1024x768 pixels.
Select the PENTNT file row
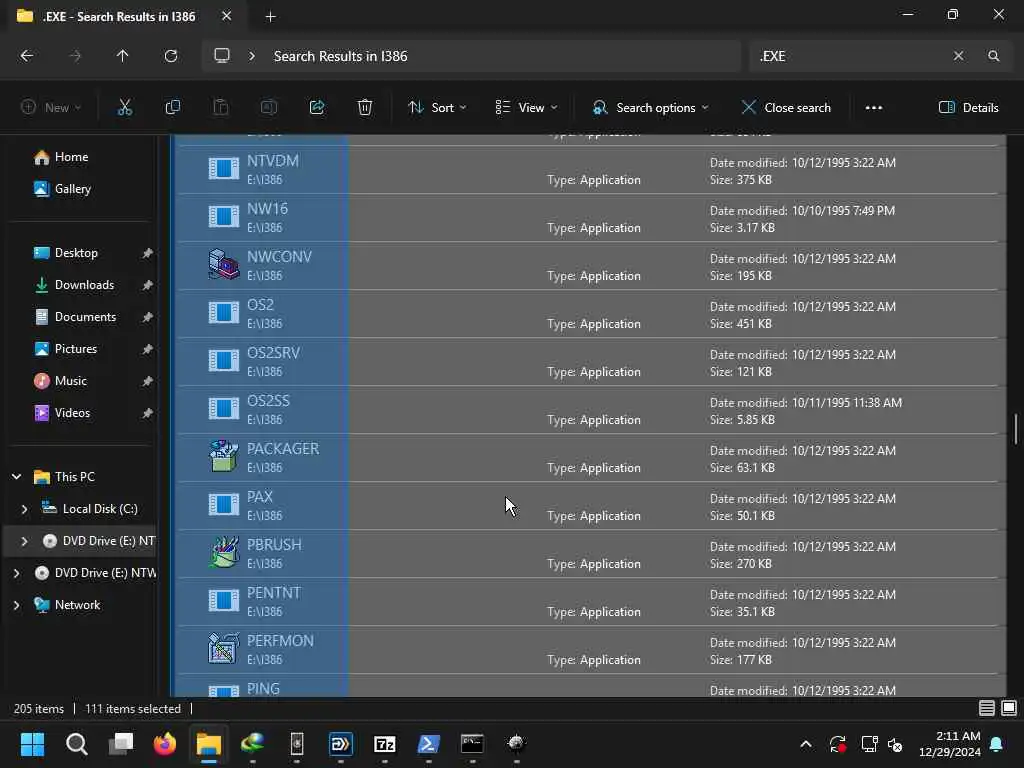point(590,602)
